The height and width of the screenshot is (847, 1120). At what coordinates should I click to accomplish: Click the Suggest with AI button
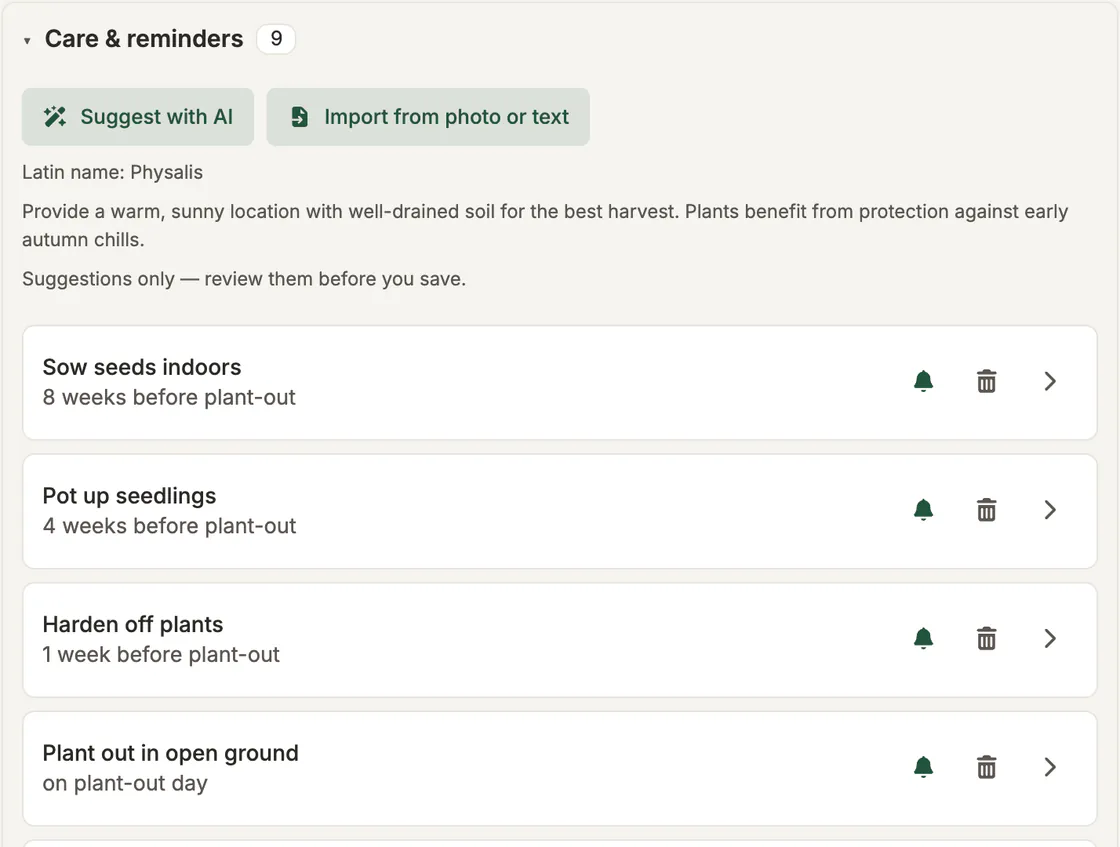pos(138,117)
